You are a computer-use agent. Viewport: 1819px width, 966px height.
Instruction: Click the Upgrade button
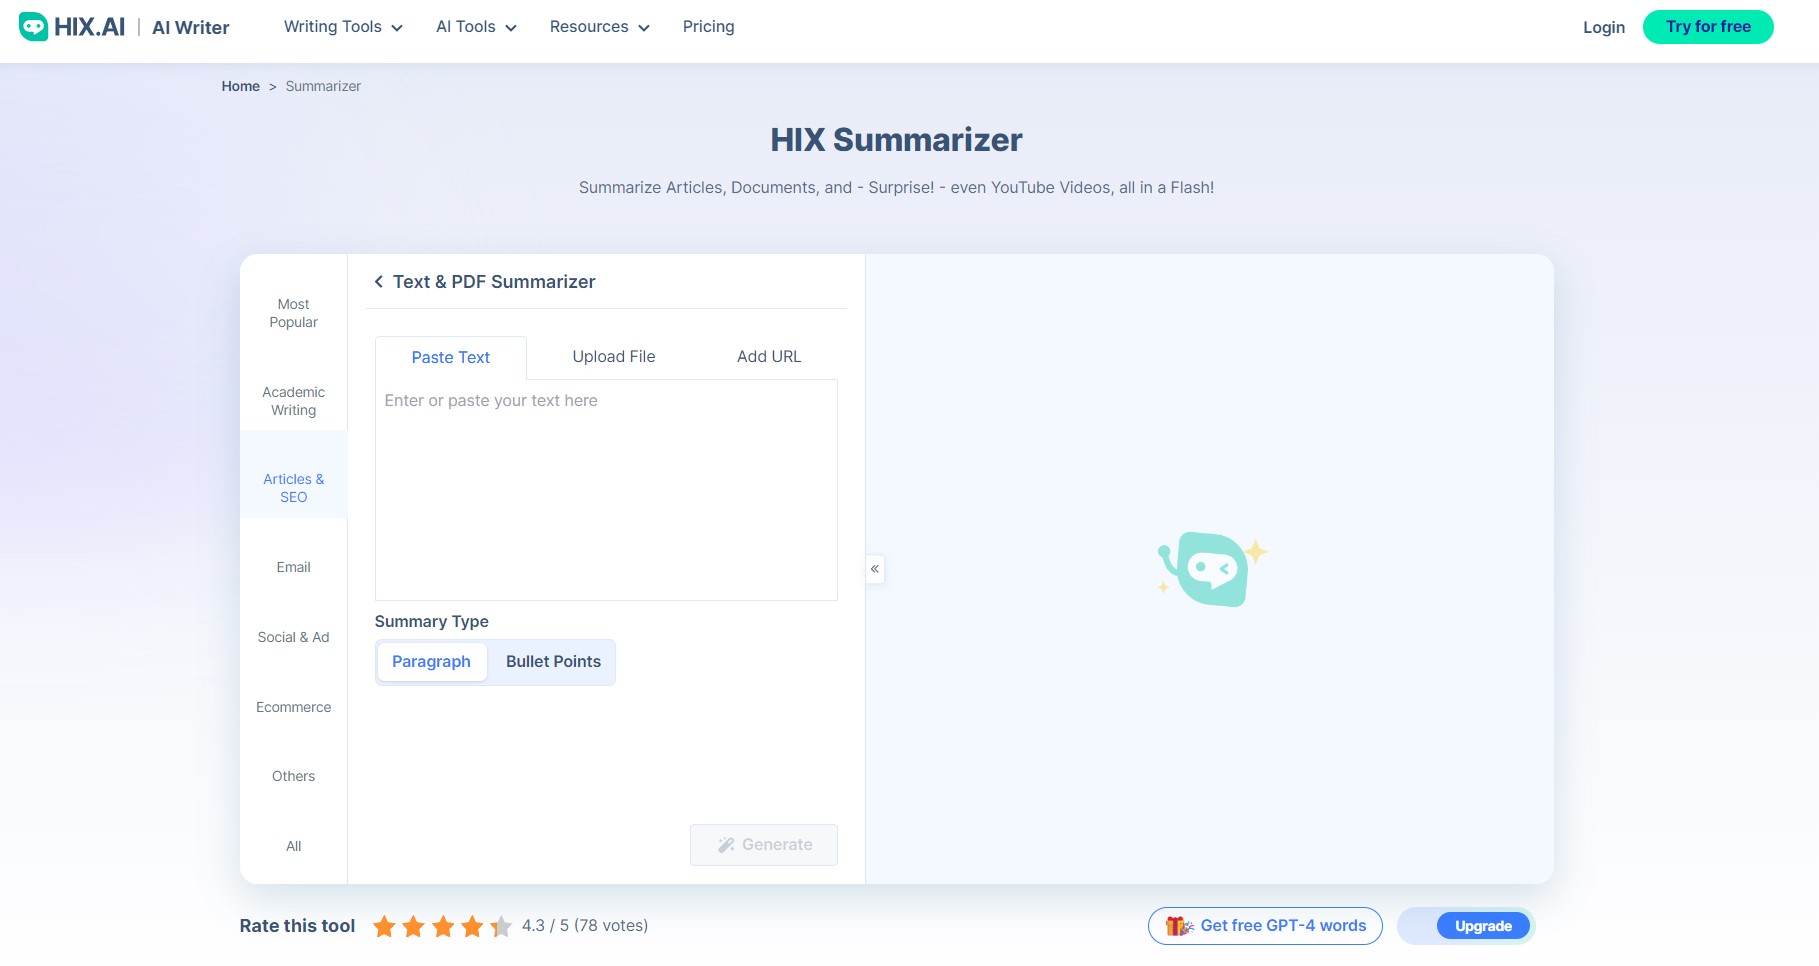coord(1483,926)
